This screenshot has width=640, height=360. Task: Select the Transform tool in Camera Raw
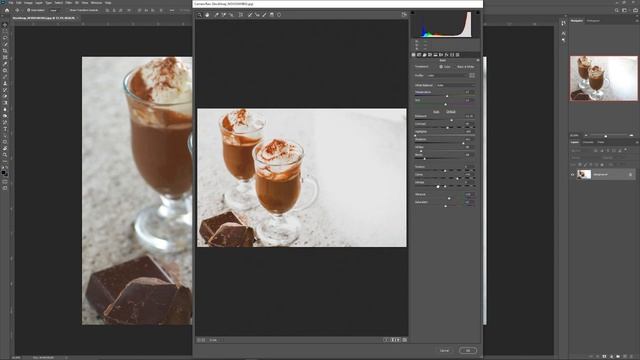pos(241,15)
